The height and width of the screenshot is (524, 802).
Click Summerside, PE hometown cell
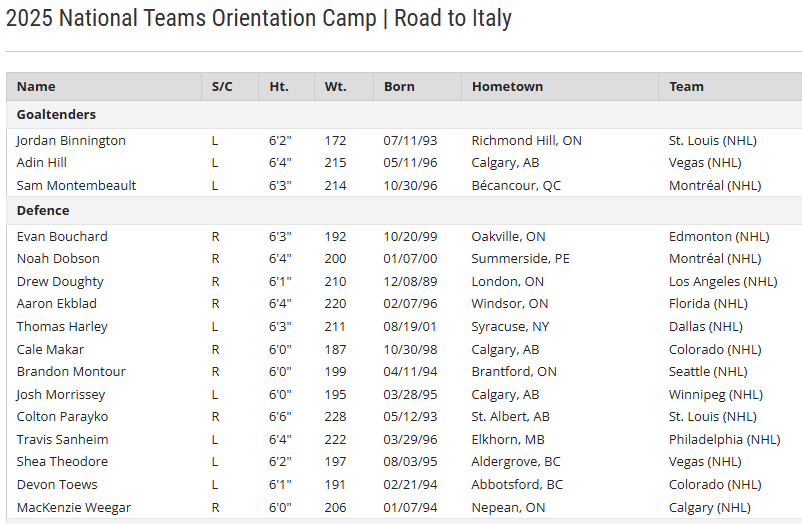[x=520, y=259]
